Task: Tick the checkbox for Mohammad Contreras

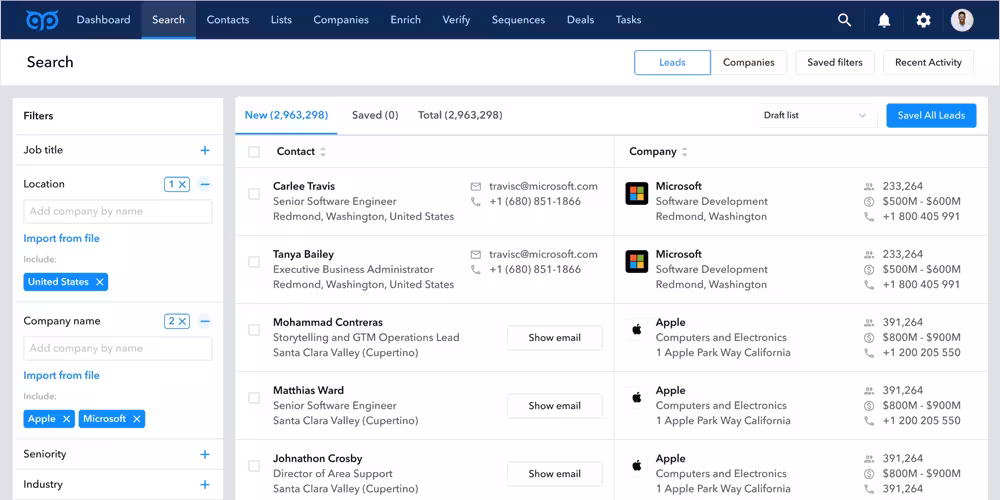Action: pos(254,330)
